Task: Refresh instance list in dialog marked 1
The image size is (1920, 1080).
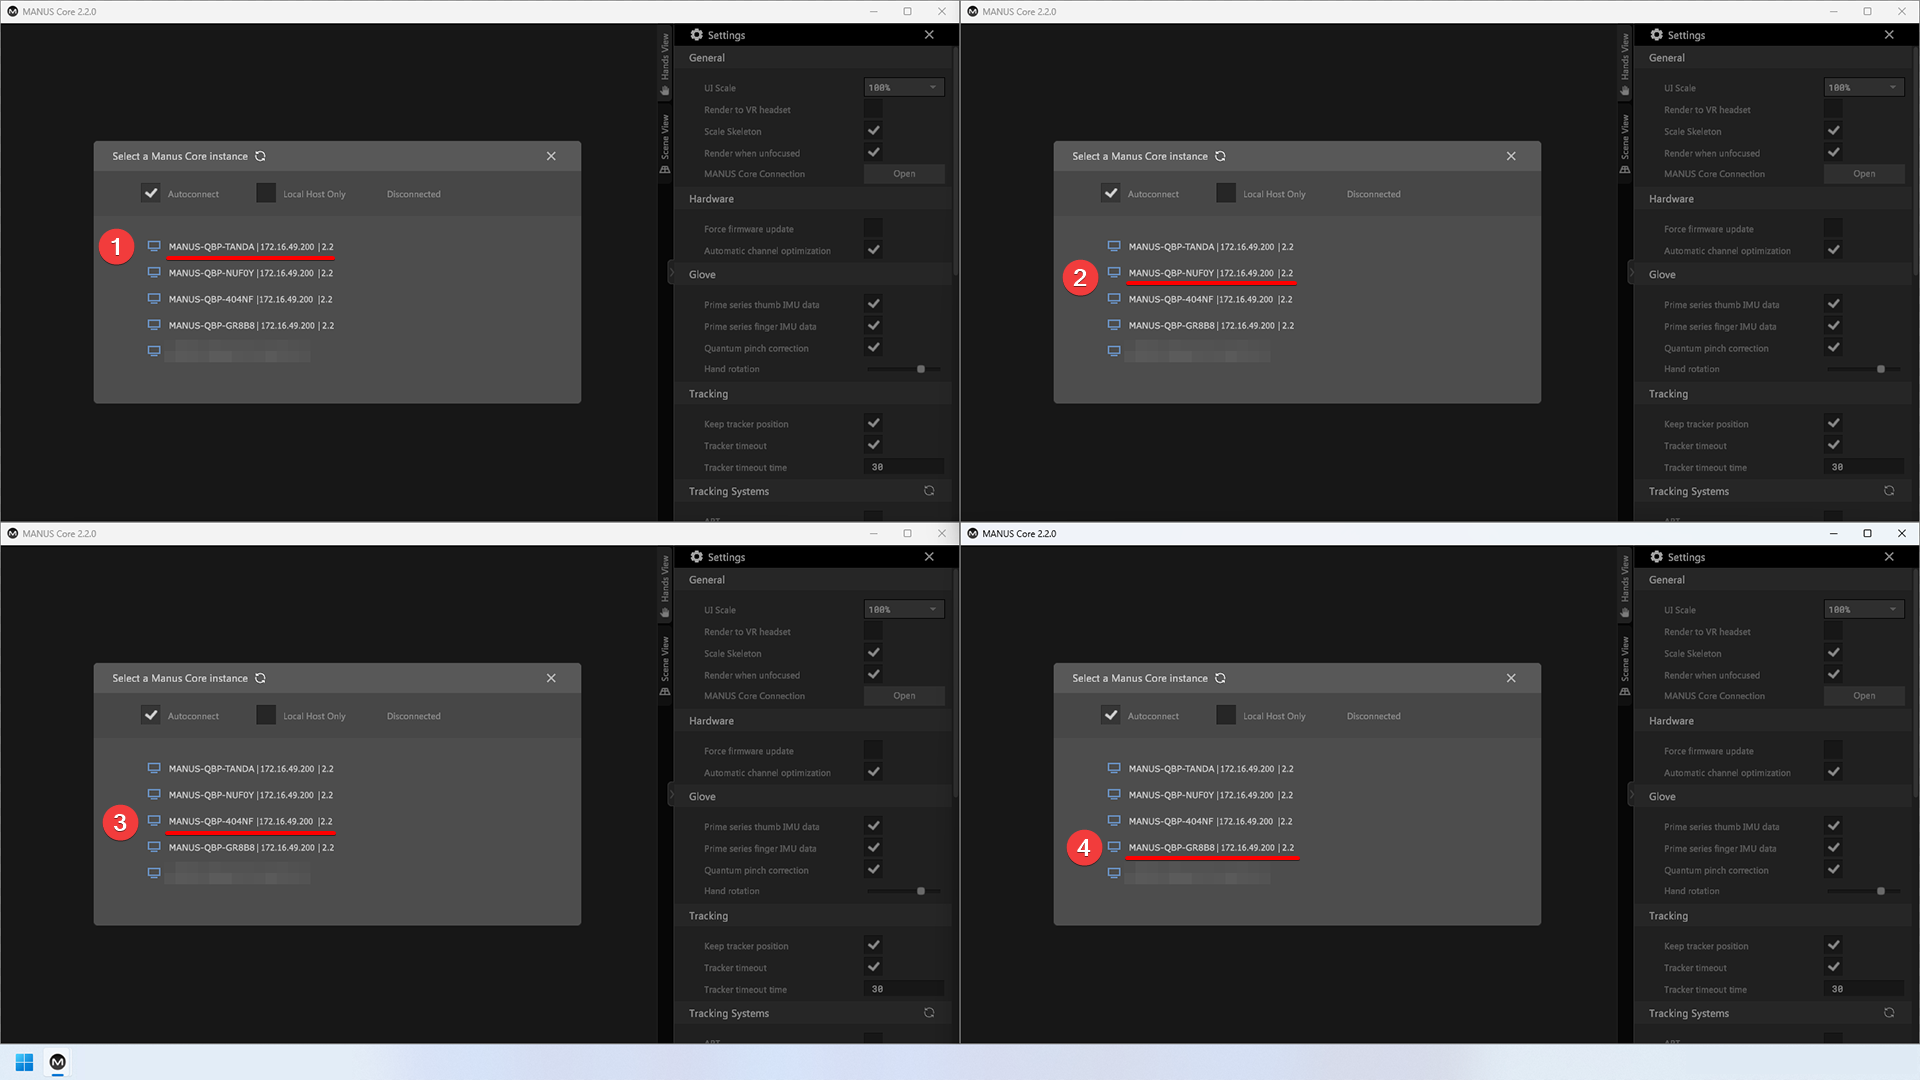Action: coord(260,156)
